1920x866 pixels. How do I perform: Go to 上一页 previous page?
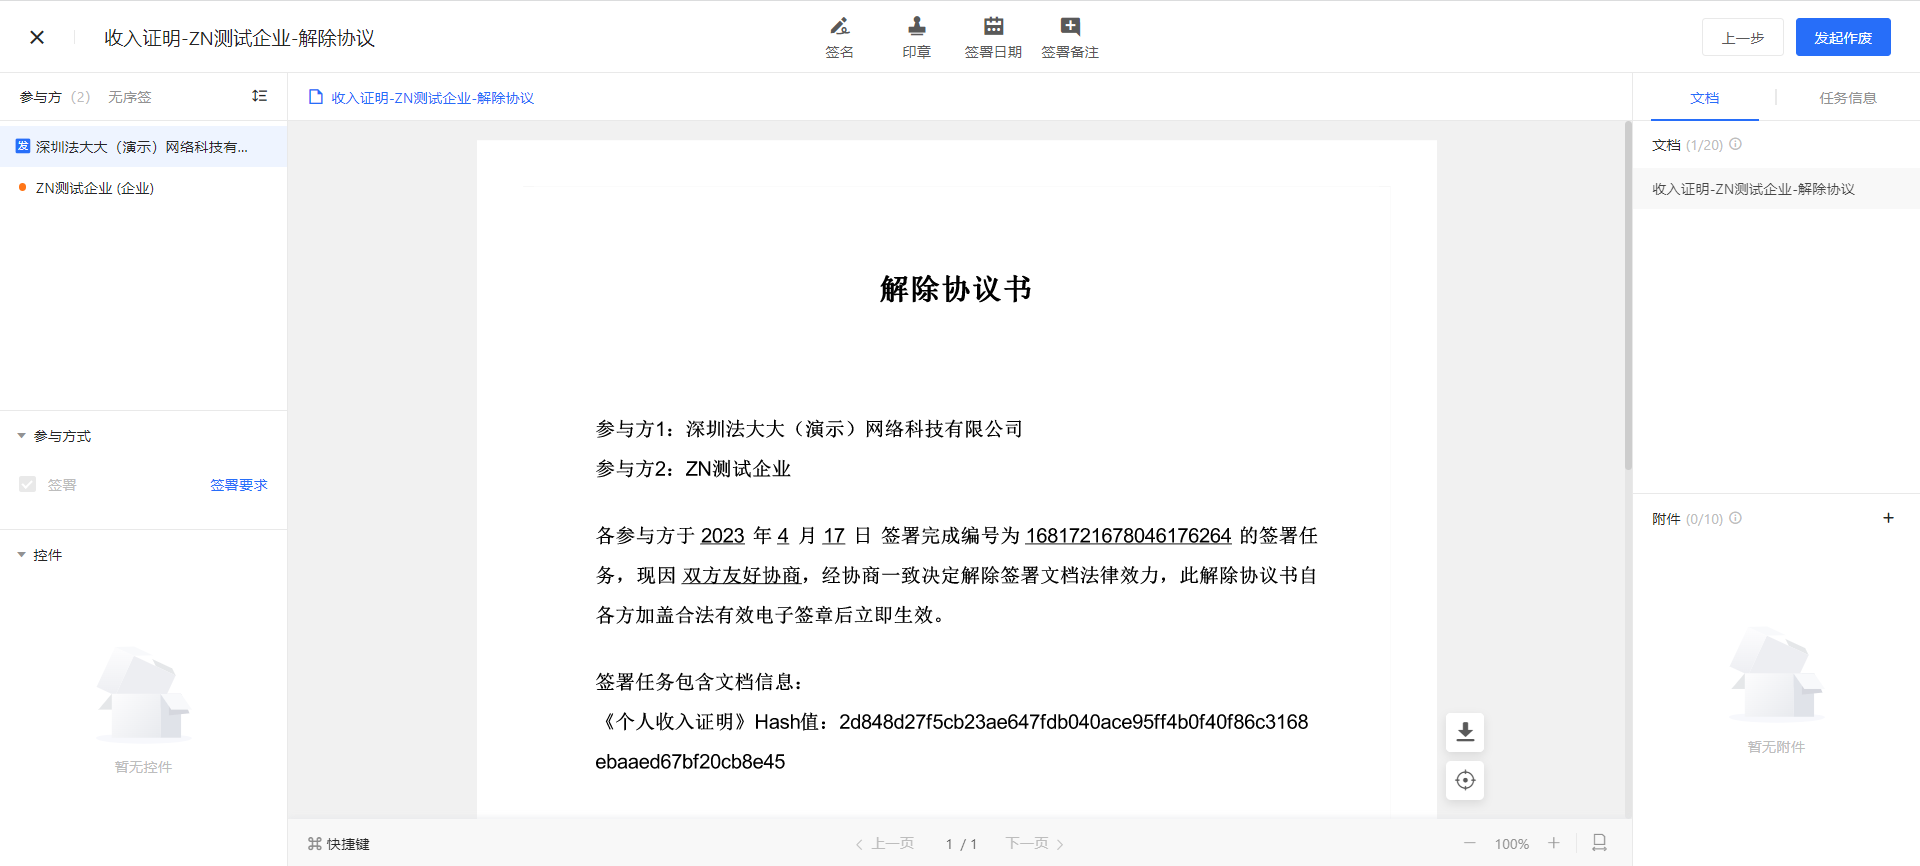pyautogui.click(x=884, y=844)
